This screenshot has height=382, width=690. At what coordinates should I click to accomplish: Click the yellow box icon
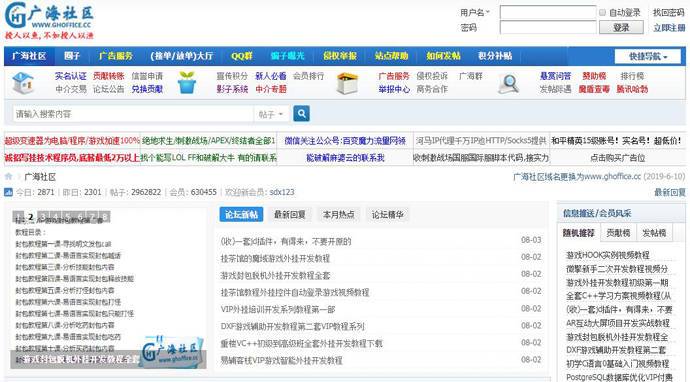click(x=347, y=83)
